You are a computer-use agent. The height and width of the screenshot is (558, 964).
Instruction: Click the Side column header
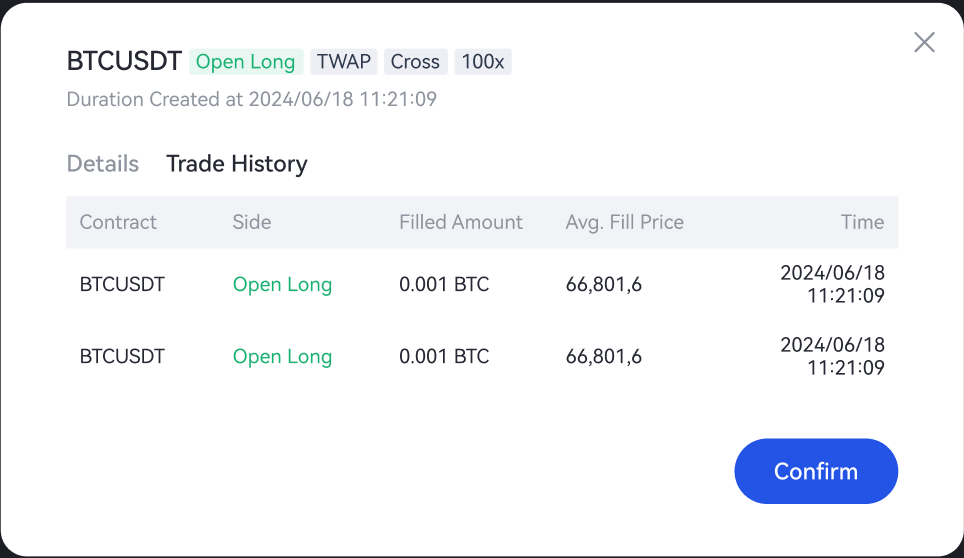pos(252,222)
